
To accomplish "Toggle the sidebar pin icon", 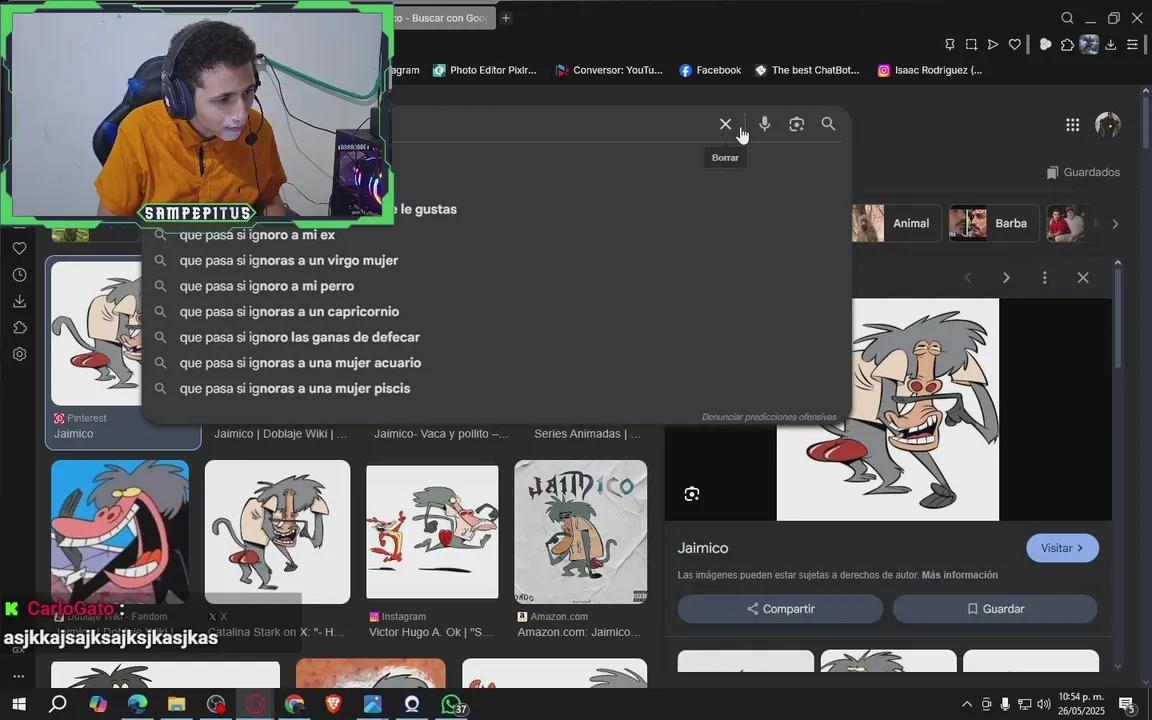I will coord(949,44).
